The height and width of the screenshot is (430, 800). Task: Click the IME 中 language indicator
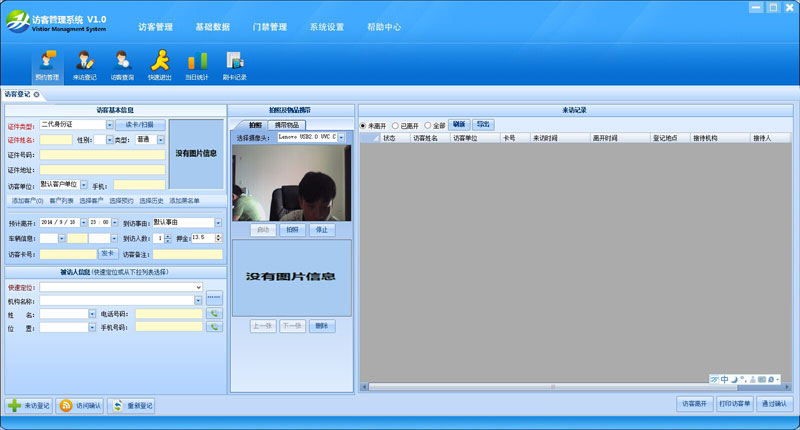click(x=724, y=380)
